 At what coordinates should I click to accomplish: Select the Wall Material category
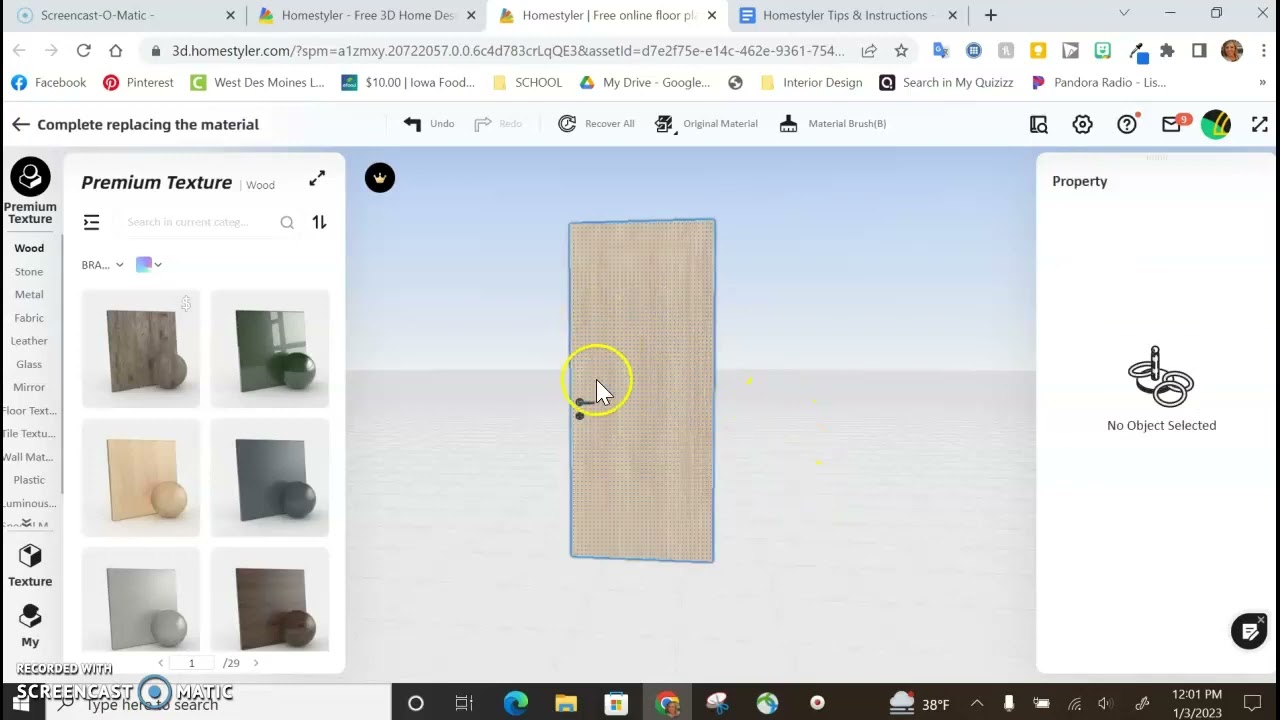point(29,457)
